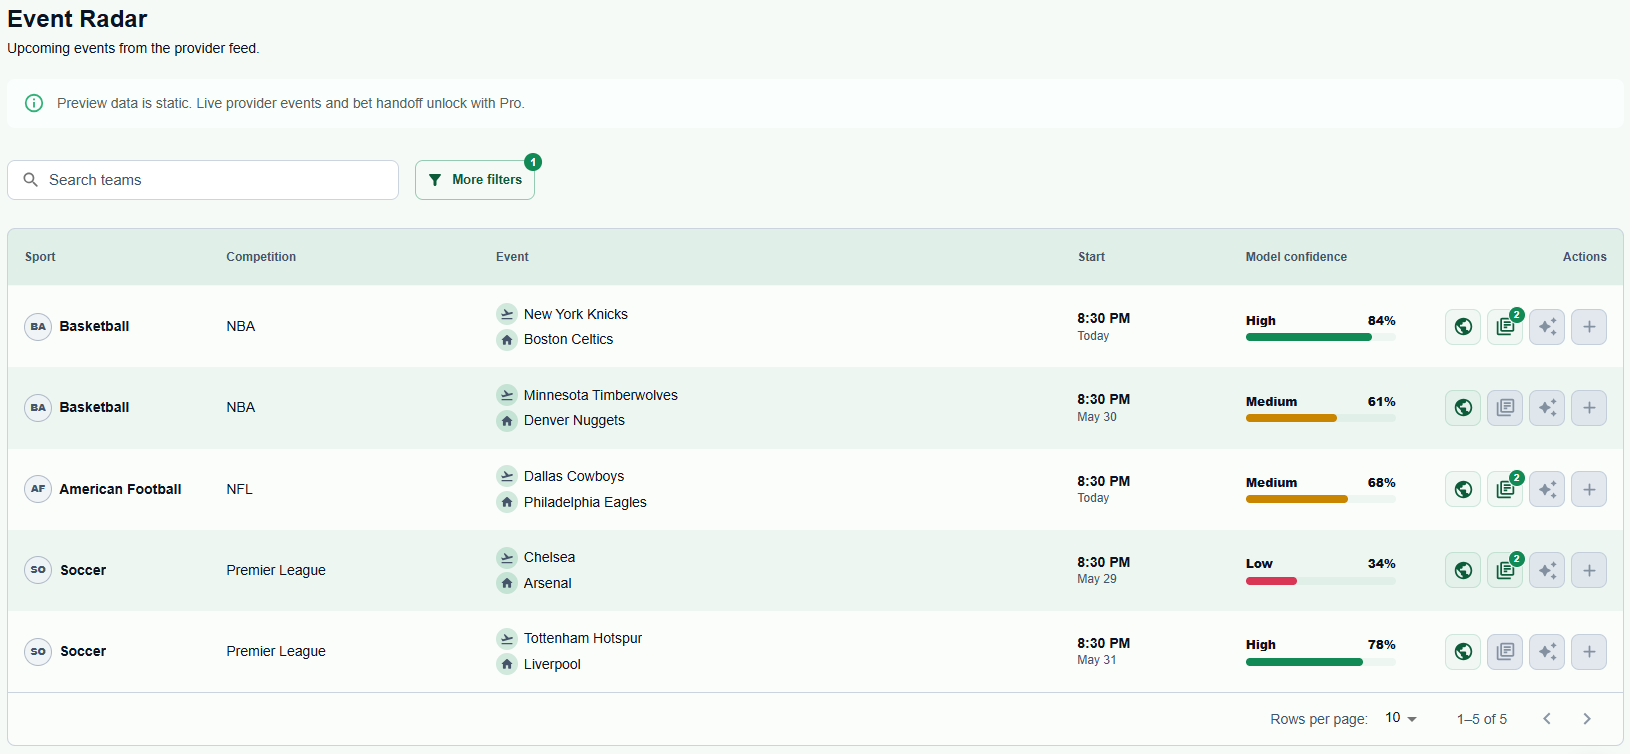Image resolution: width=1630 pixels, height=754 pixels.
Task: Click the Start column header
Action: [x=1091, y=257]
